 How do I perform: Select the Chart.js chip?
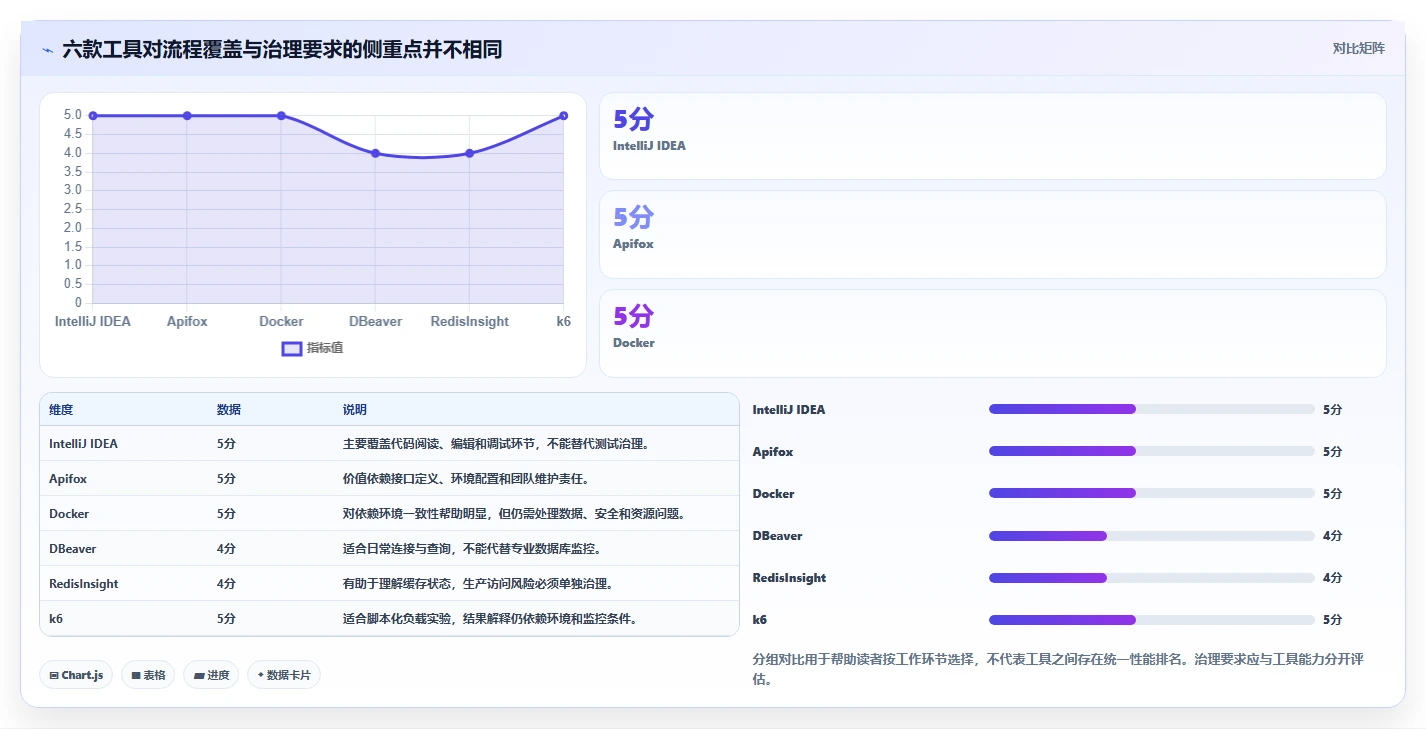point(76,675)
